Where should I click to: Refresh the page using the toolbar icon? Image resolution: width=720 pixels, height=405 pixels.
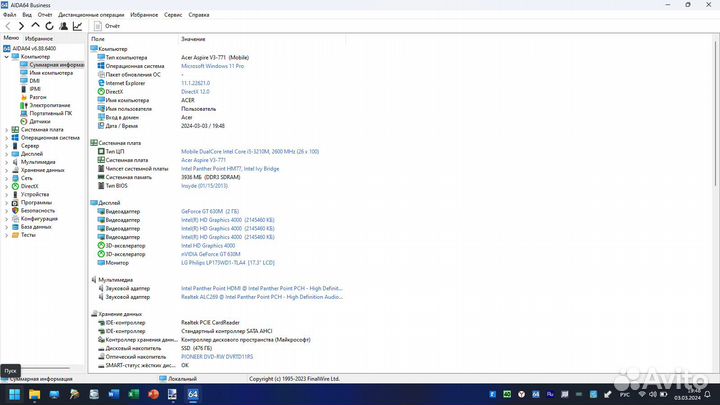(49, 26)
